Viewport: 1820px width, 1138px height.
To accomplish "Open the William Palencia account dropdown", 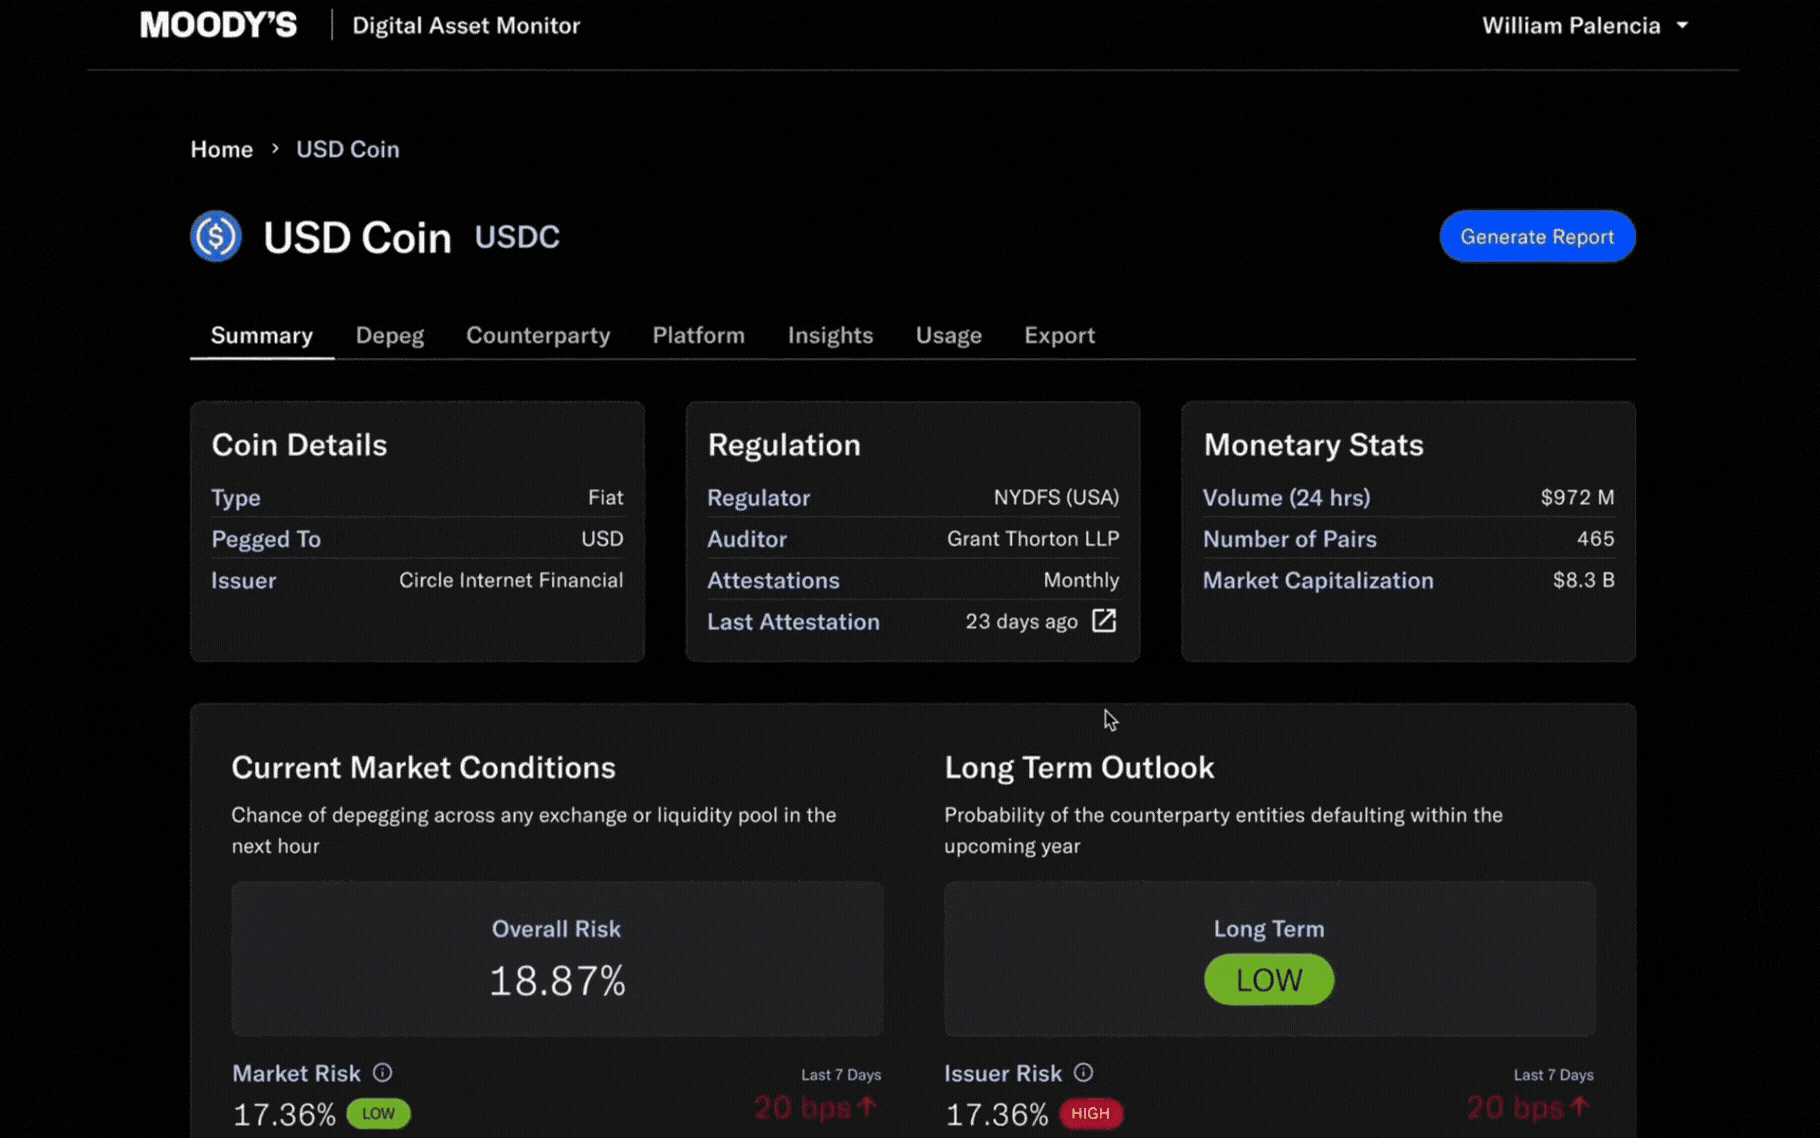I will (1585, 25).
